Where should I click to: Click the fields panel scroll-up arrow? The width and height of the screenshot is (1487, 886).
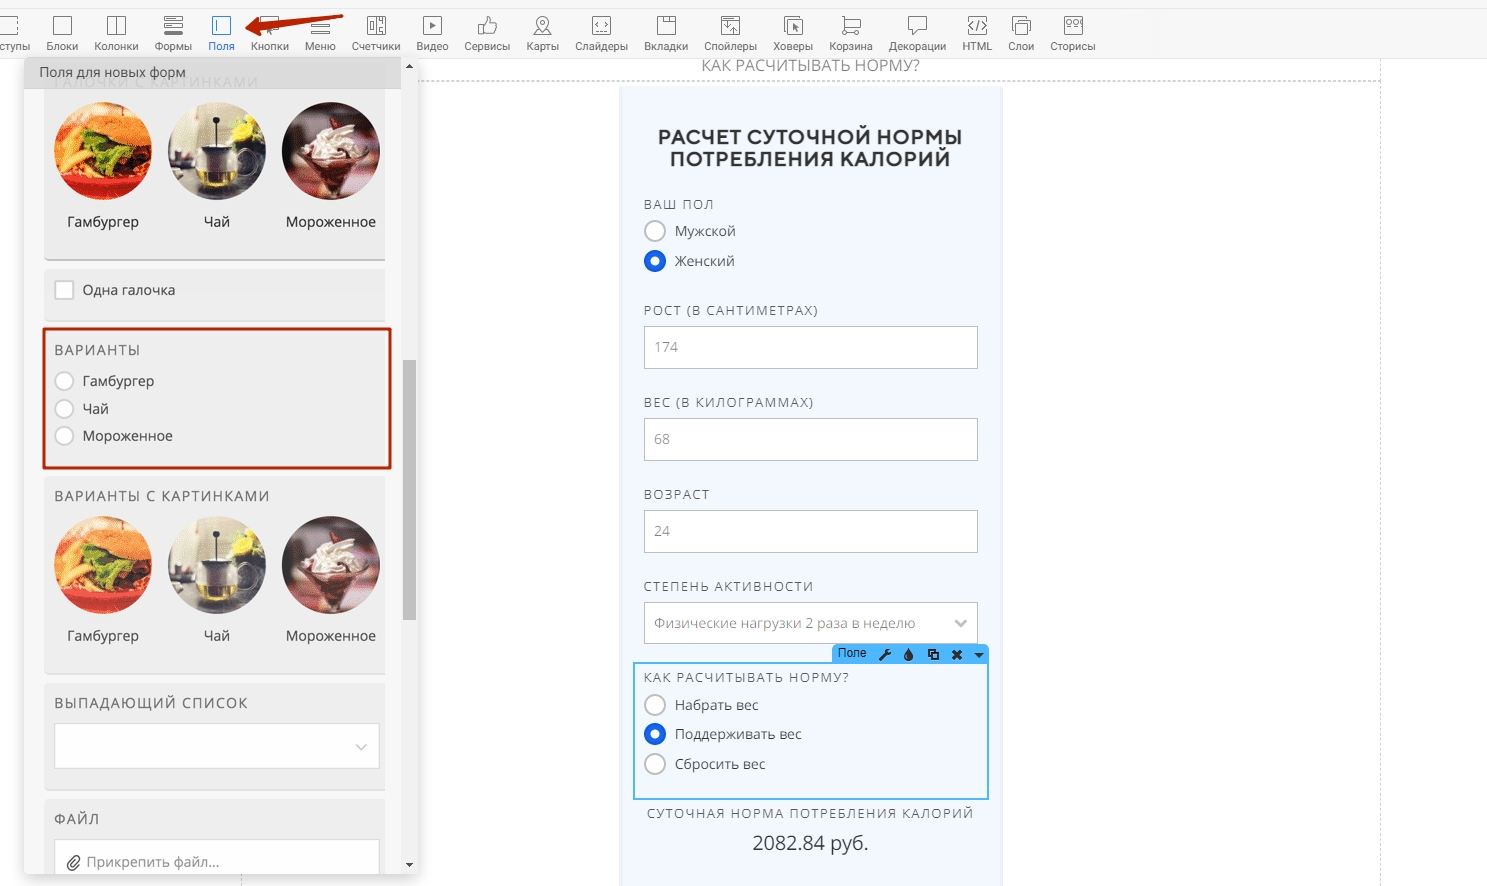pos(409,66)
